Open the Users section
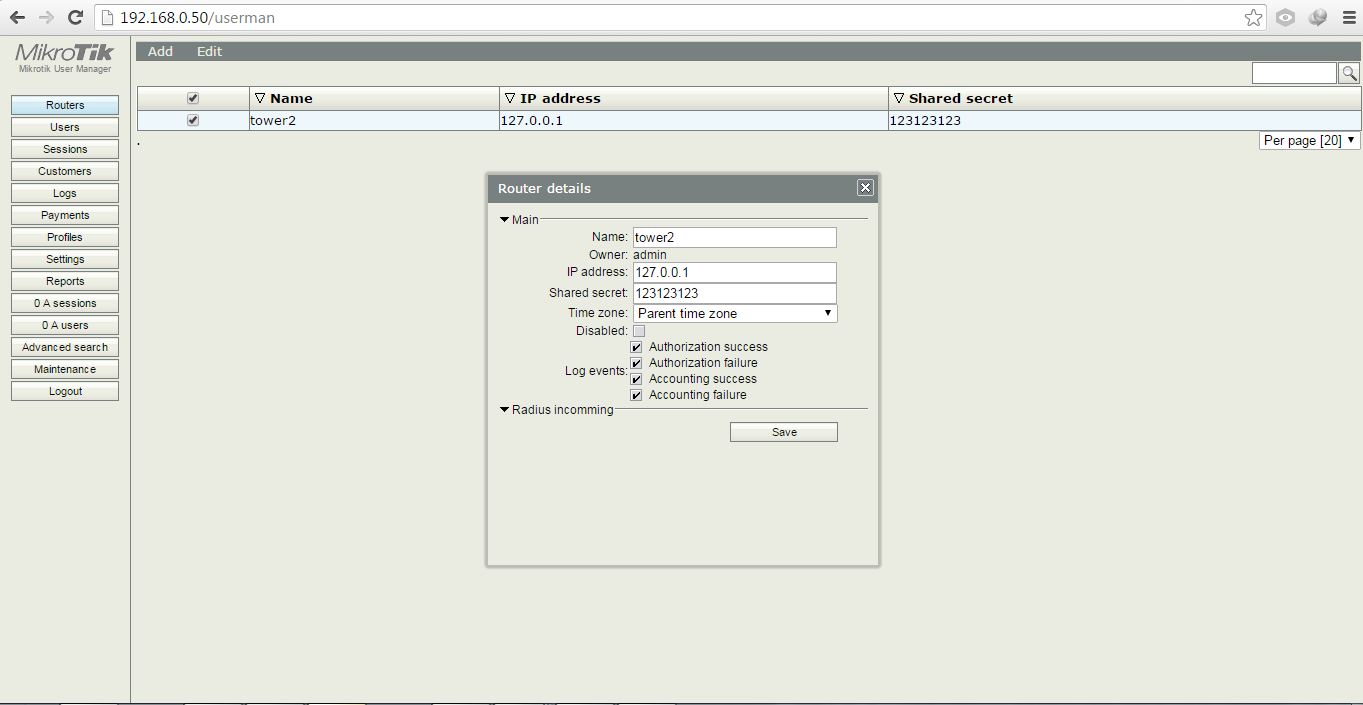Image resolution: width=1363 pixels, height=705 pixels. tap(65, 127)
